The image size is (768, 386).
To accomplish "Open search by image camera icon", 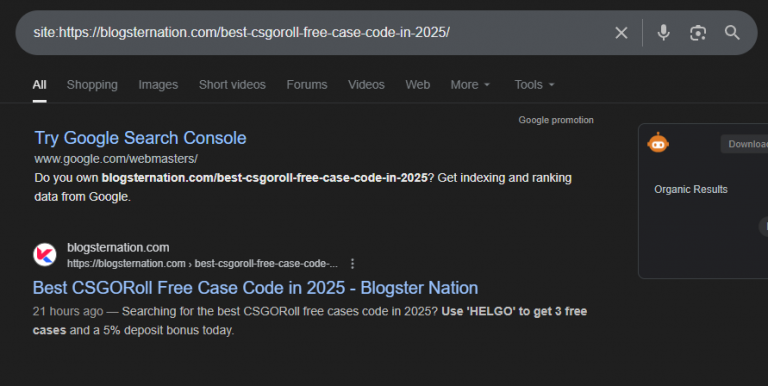I will click(697, 33).
